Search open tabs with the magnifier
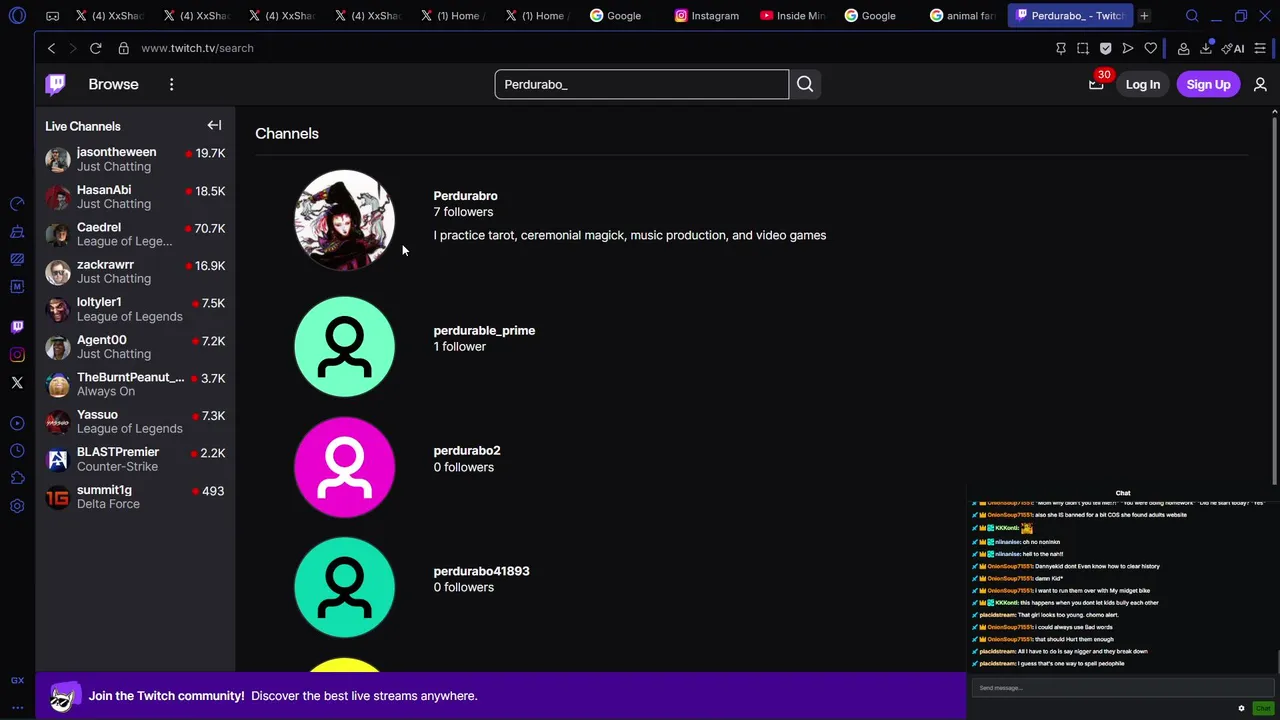1280x720 pixels. tap(1192, 16)
